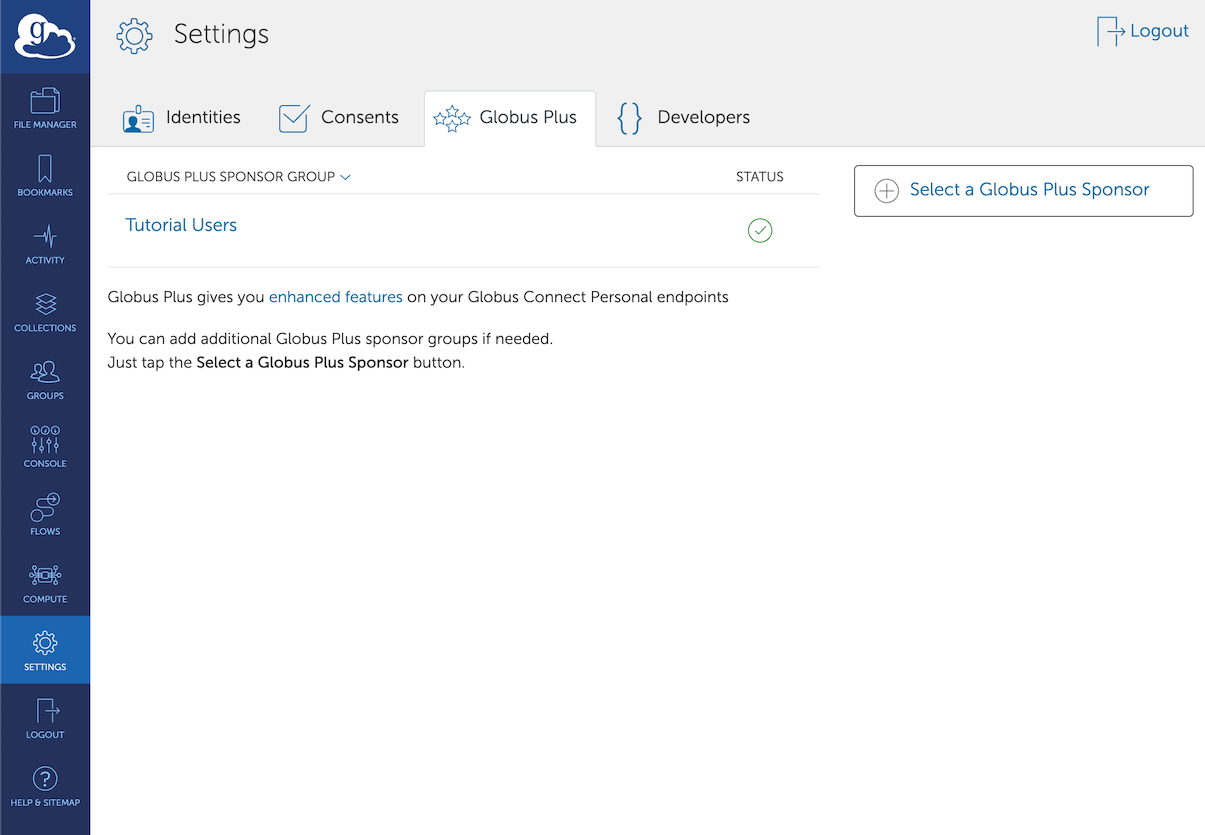Viewport: 1205px width, 835px height.
Task: Click Logout in the top right corner
Action: pyautogui.click(x=1143, y=31)
